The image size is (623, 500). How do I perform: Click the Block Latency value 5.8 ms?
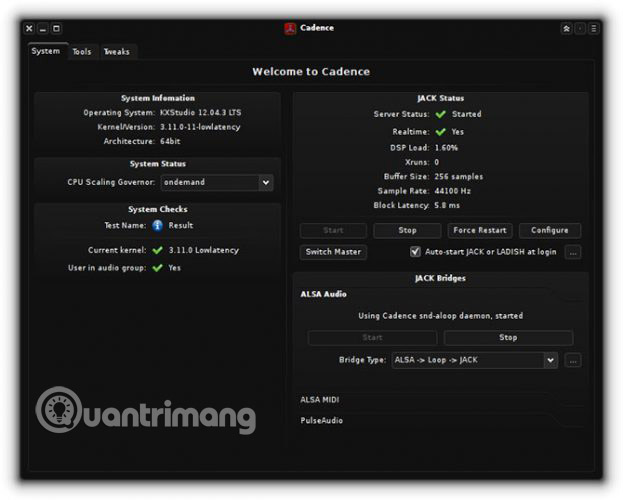447,205
